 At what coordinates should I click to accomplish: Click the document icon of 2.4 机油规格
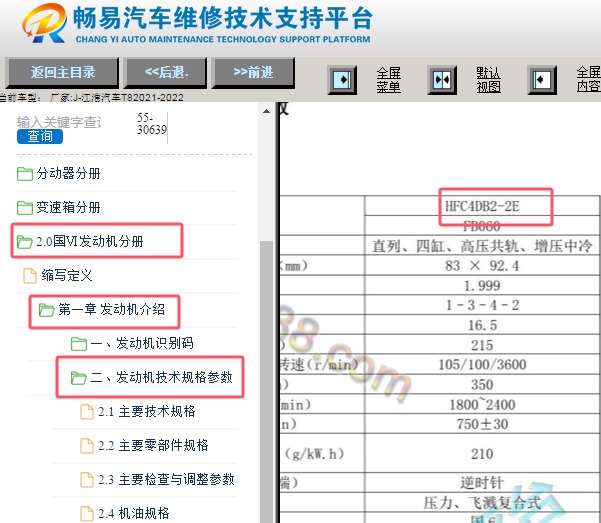click(87, 514)
